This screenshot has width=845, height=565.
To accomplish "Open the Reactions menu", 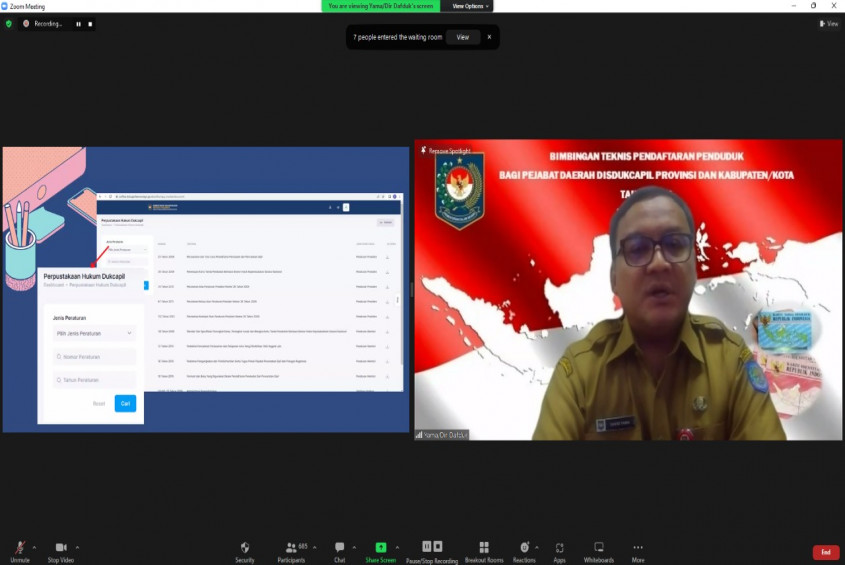I will [x=524, y=548].
